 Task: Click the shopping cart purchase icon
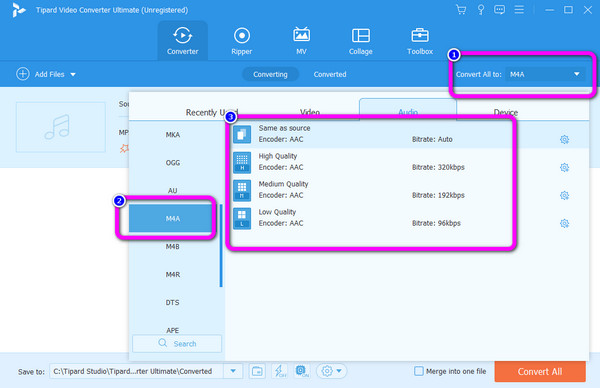tap(461, 10)
